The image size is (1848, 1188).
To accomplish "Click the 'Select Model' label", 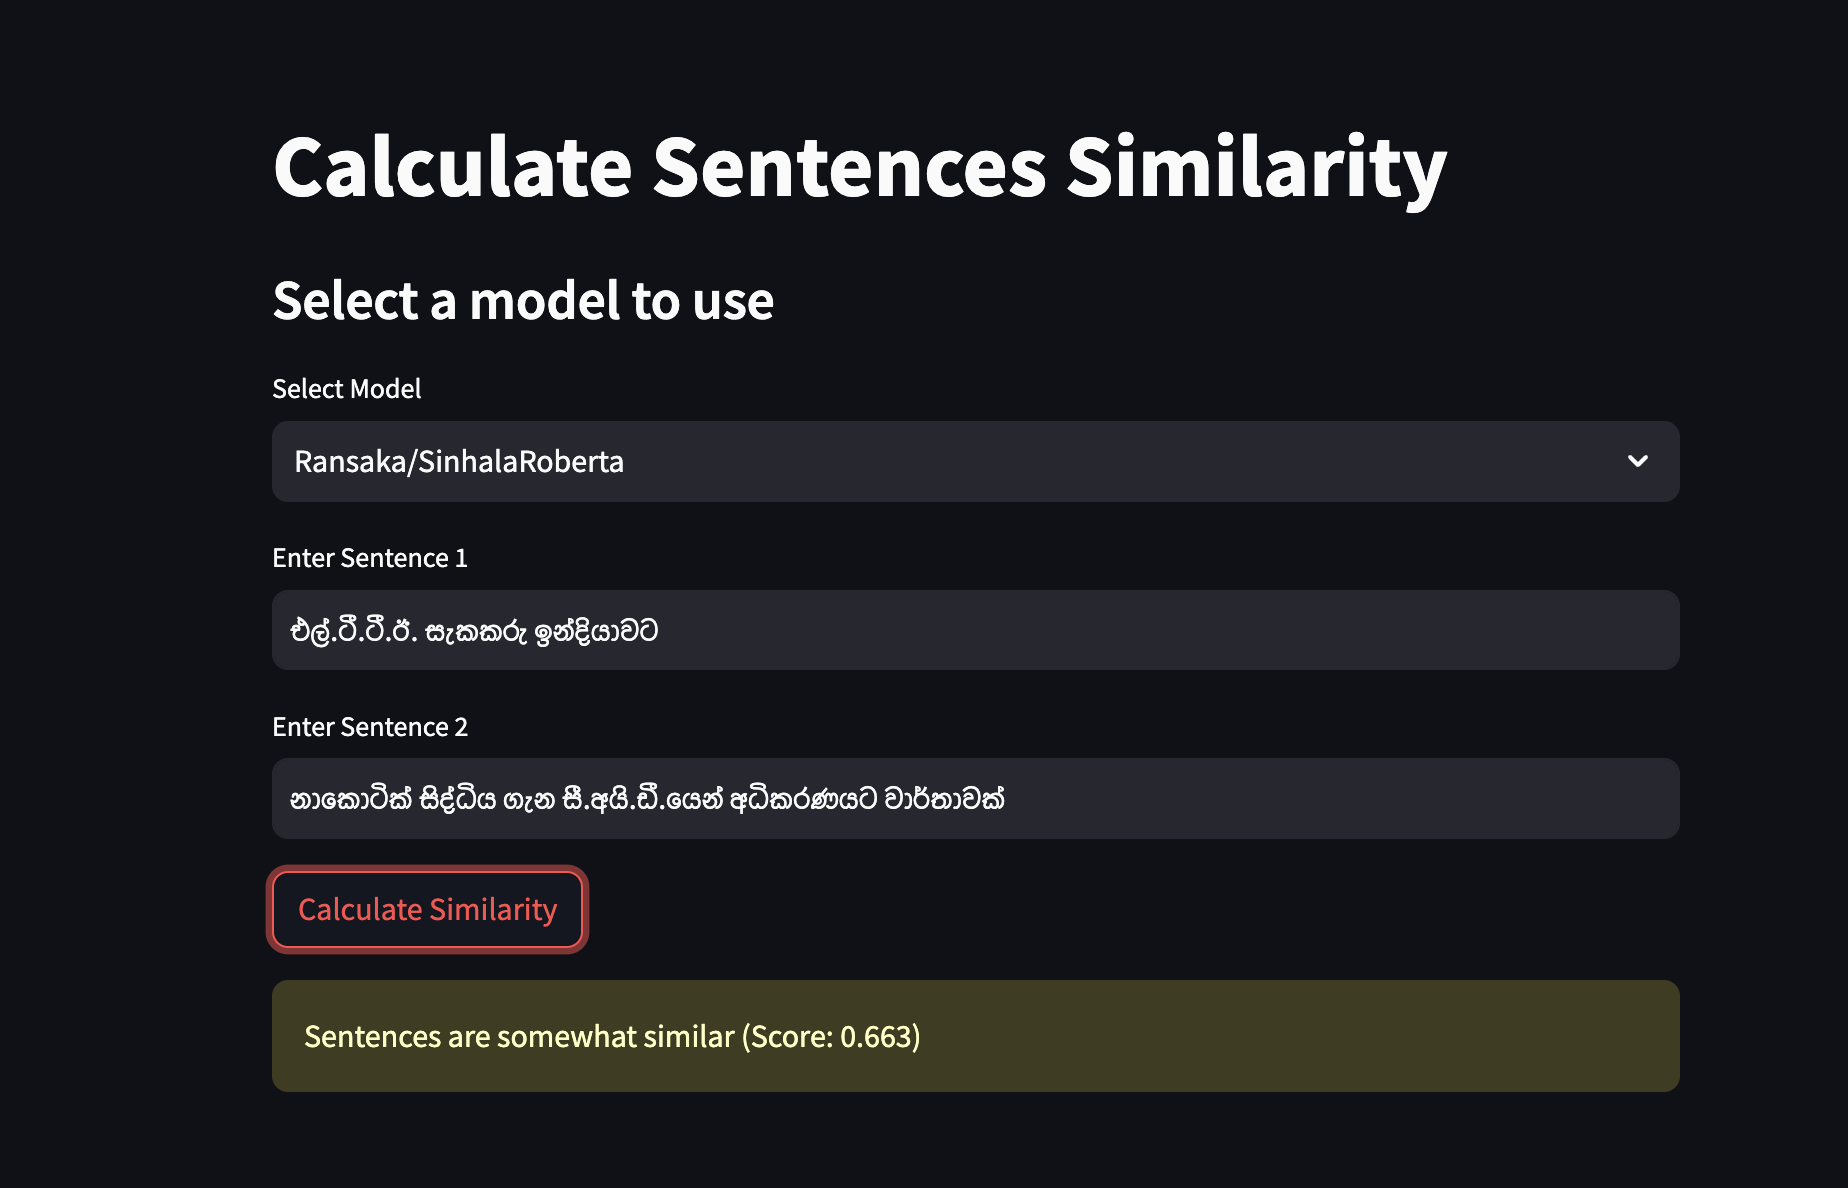I will click(346, 388).
